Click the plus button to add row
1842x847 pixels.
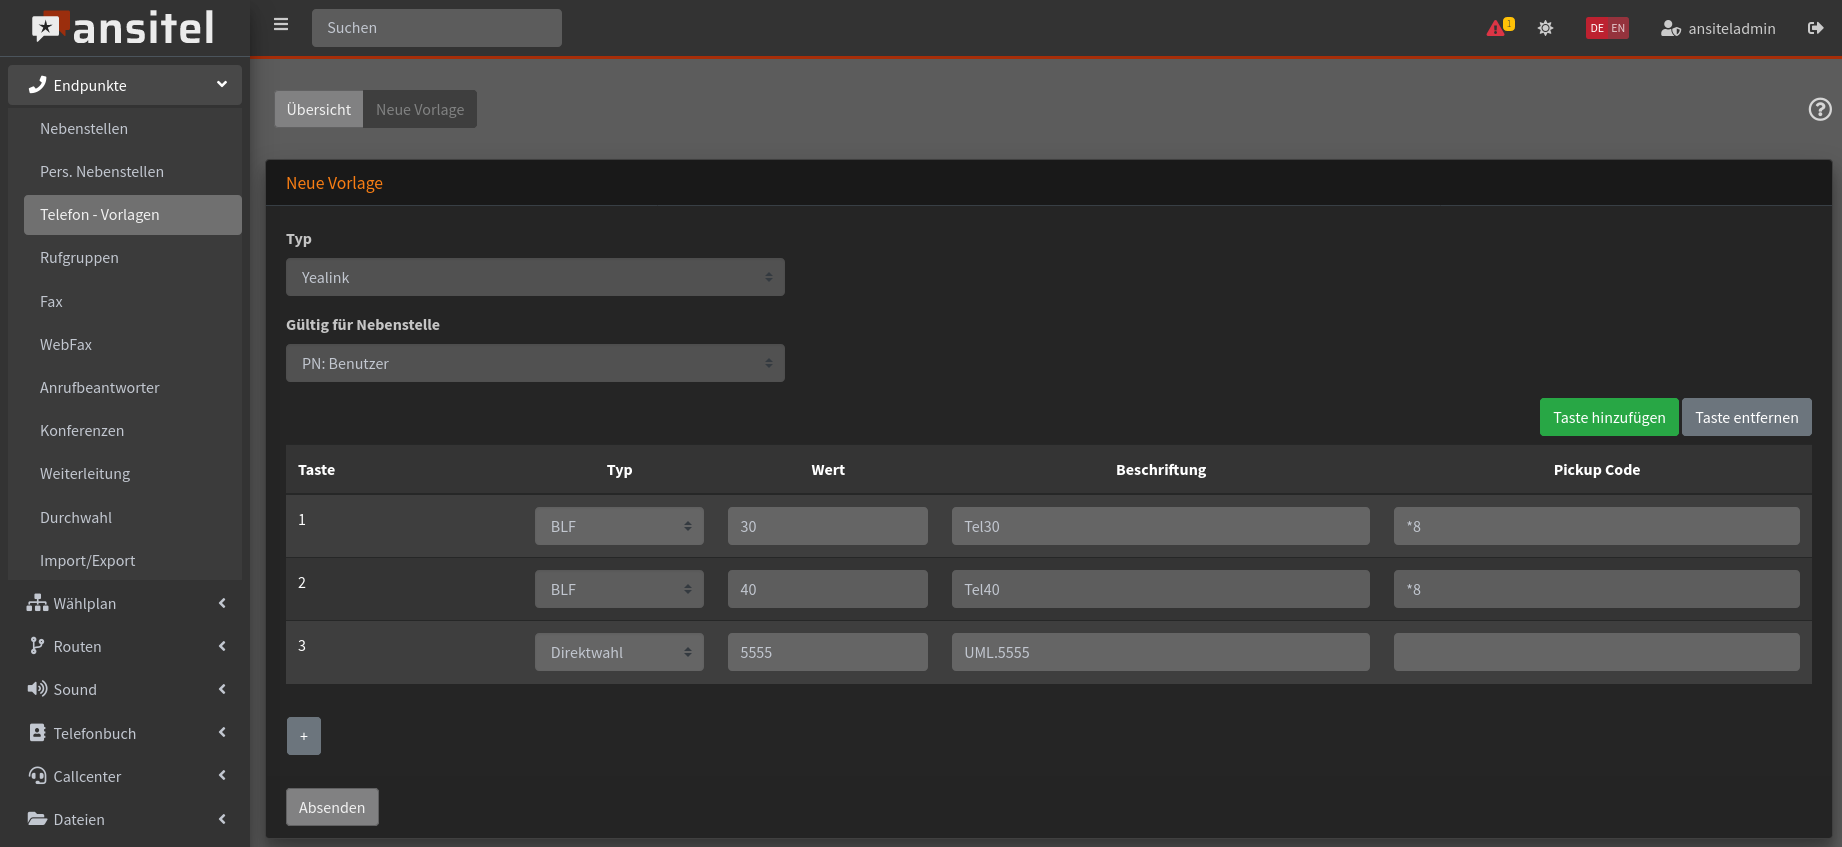(x=303, y=736)
